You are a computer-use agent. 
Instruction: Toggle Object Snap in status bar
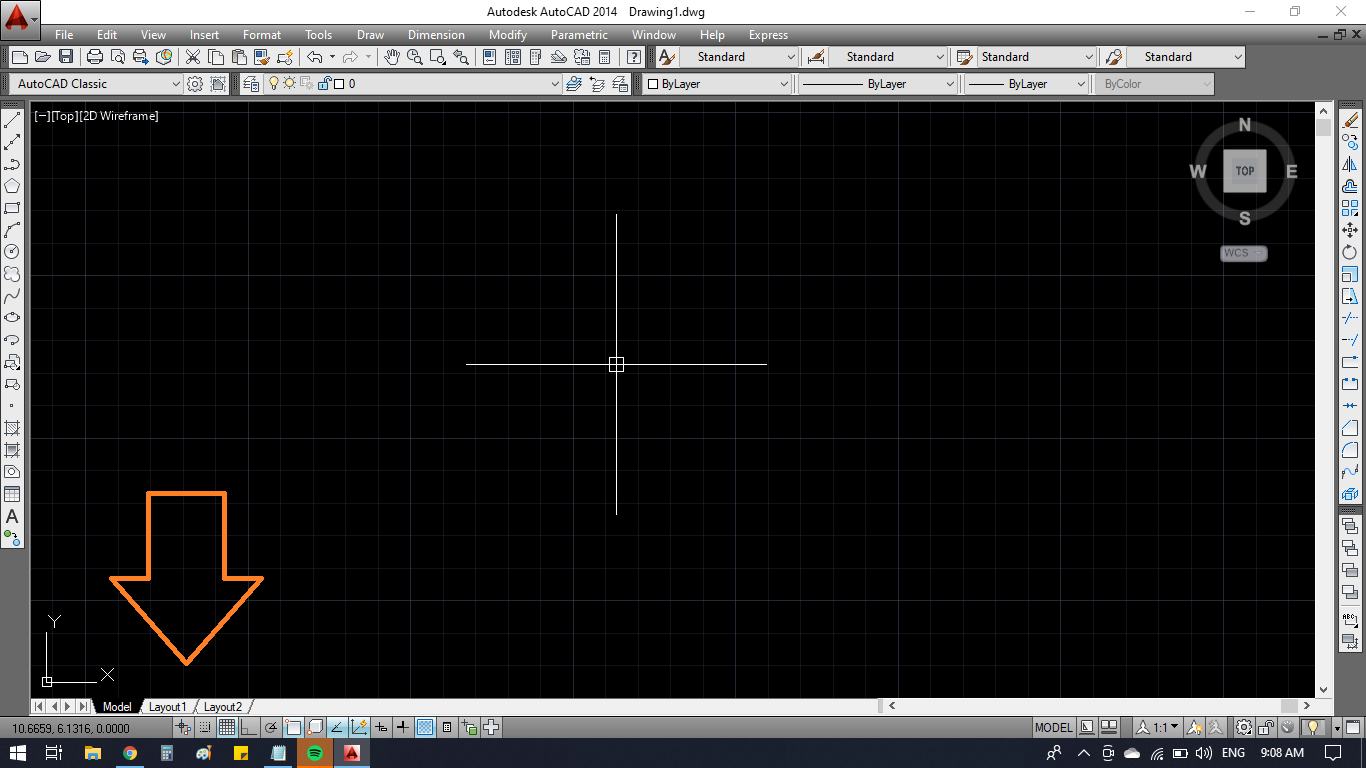point(293,727)
